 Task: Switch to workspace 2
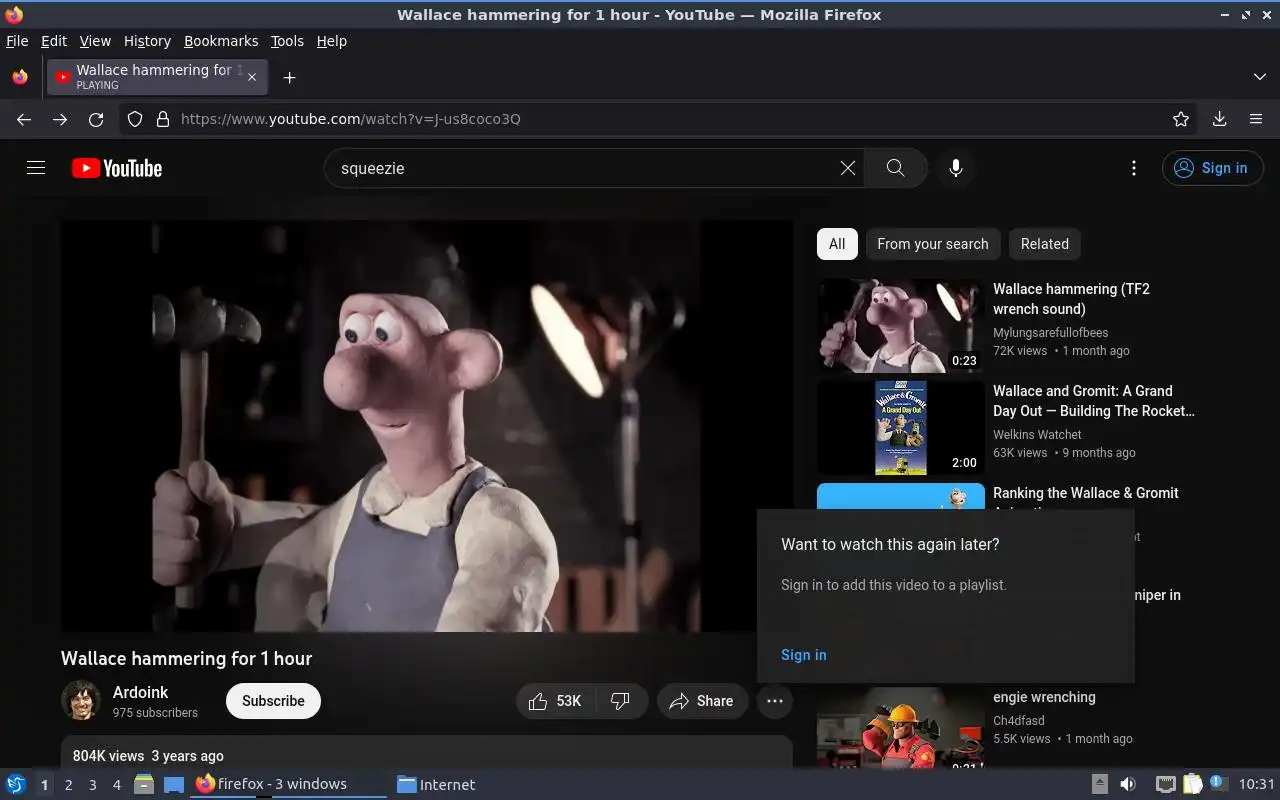click(68, 785)
